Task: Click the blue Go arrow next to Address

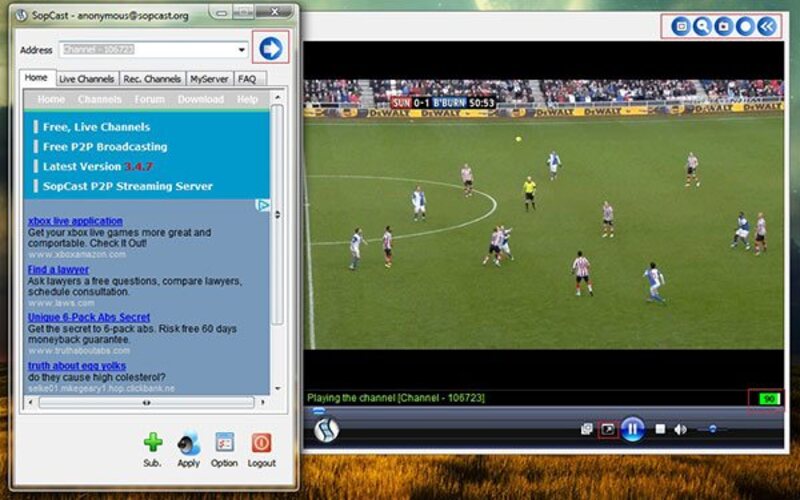Action: 270,48
